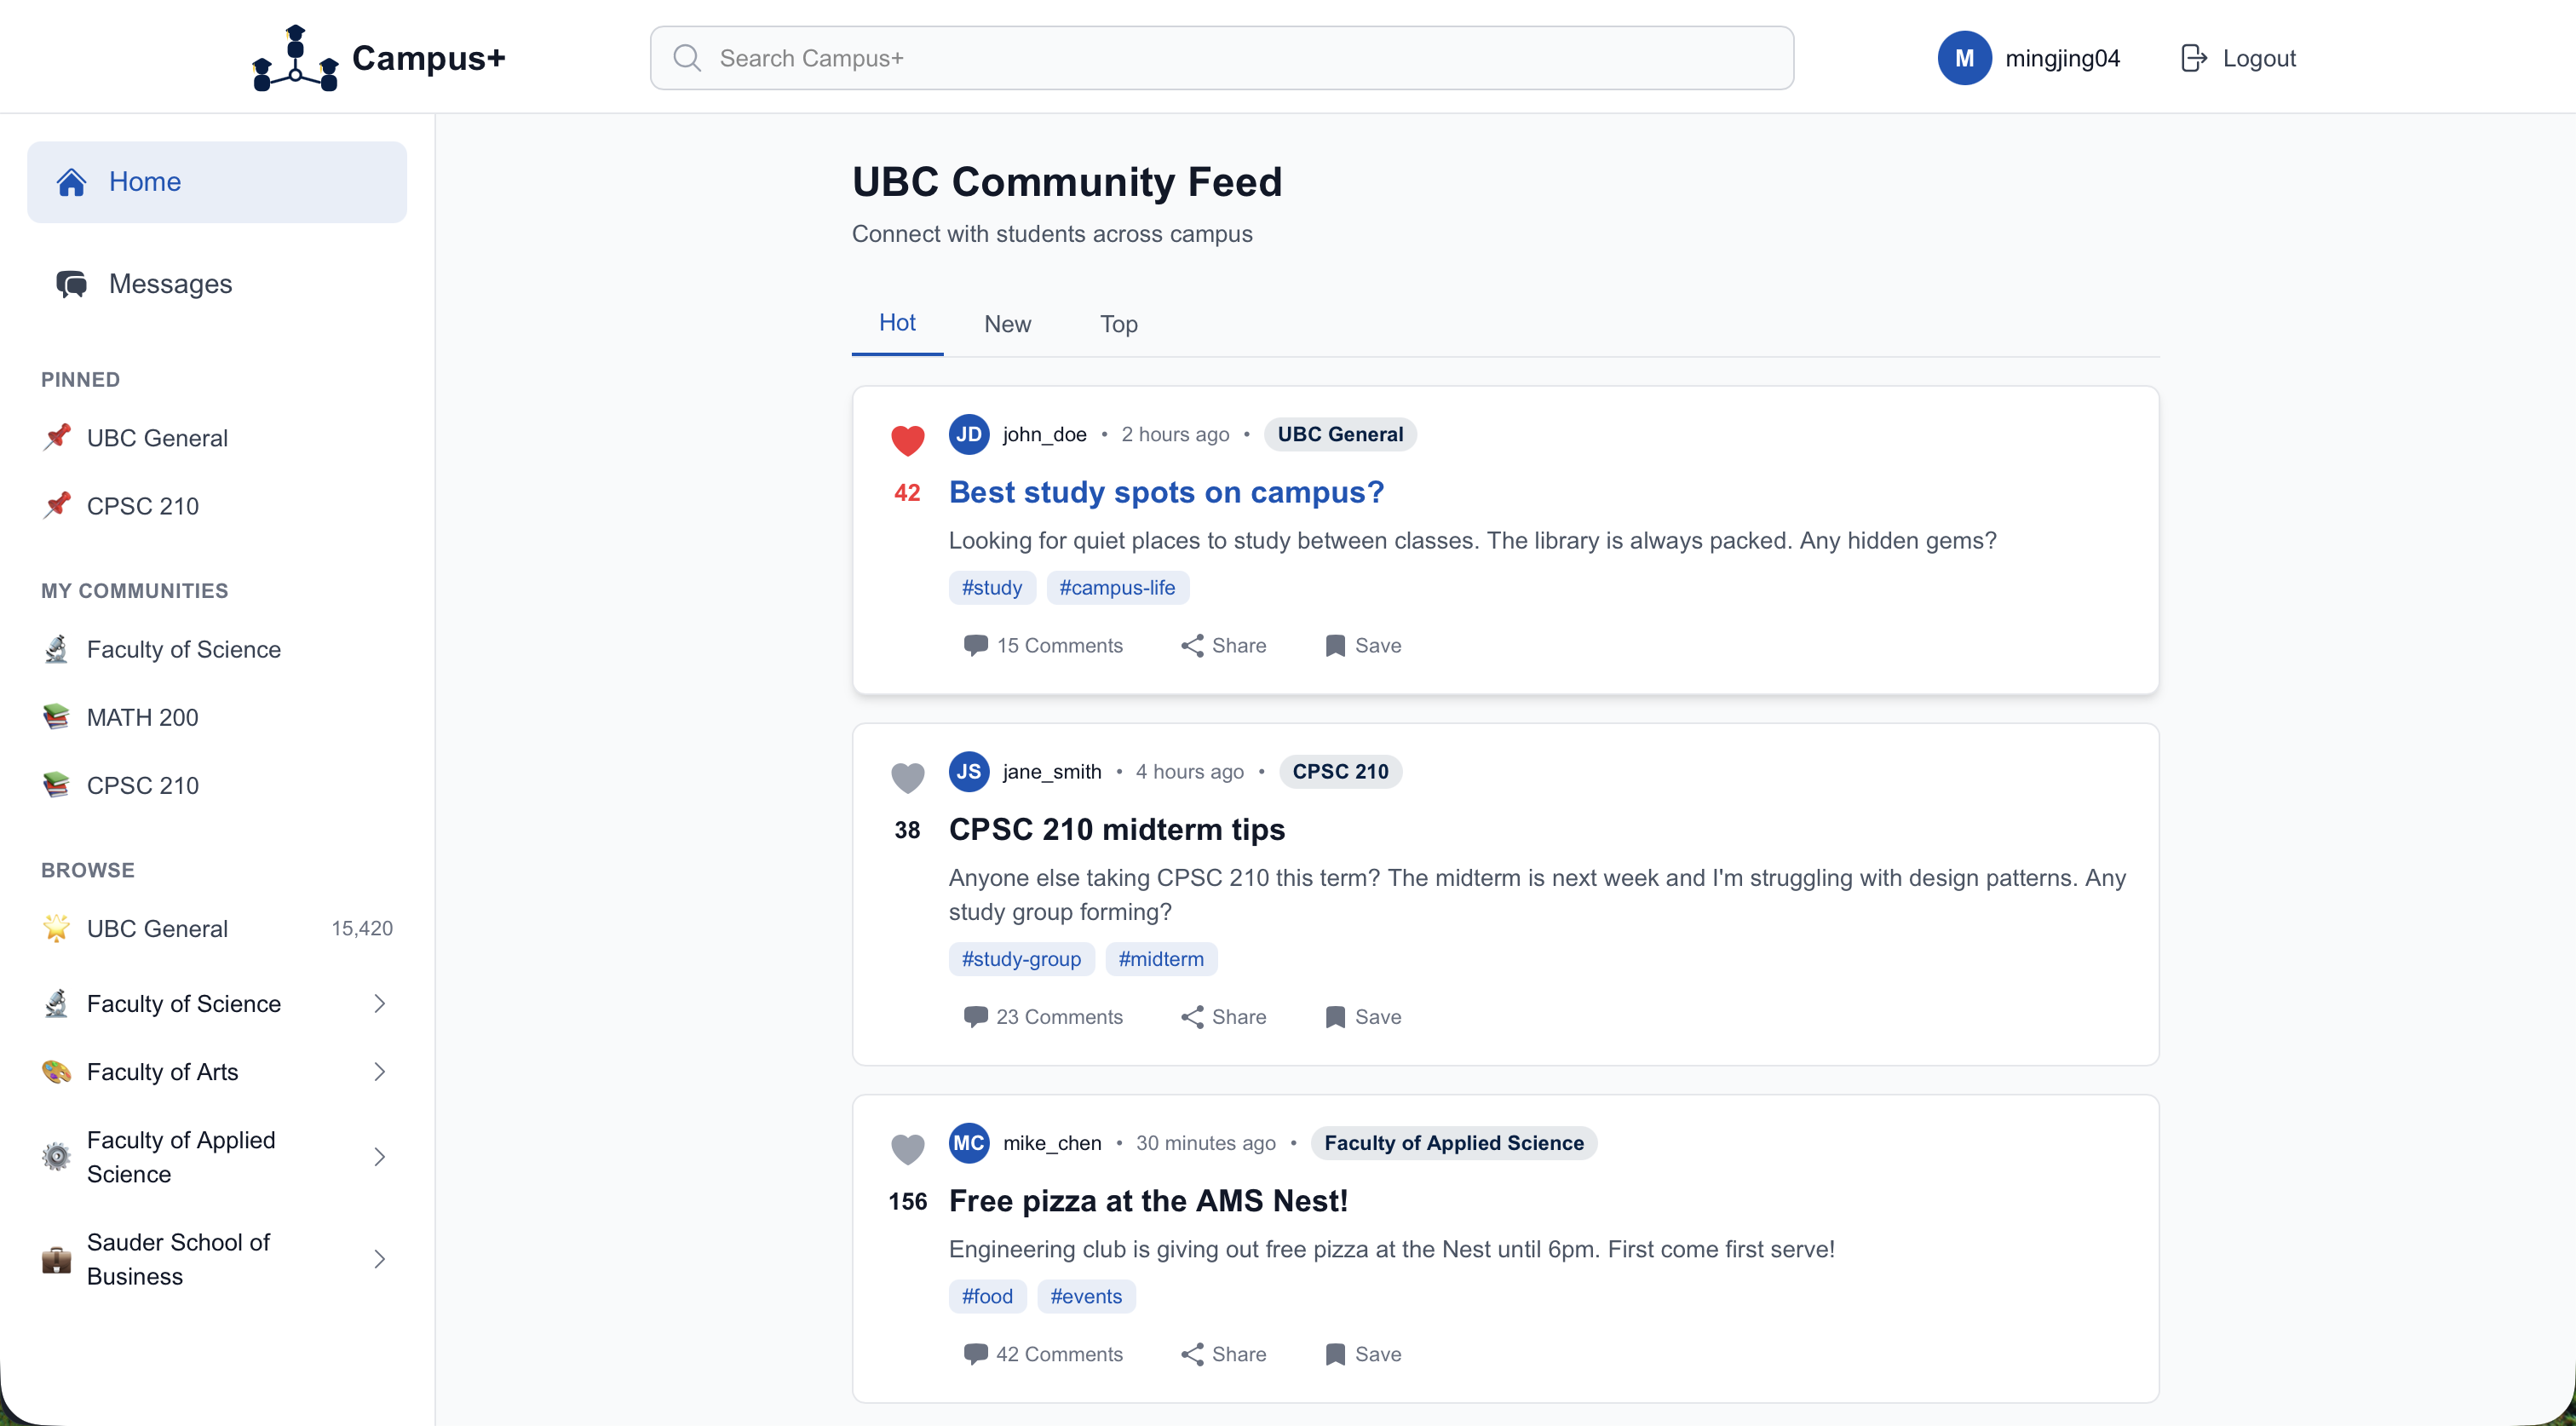Save the Free pizza post with bookmark
This screenshot has width=2576, height=1426.
pos(1335,1354)
